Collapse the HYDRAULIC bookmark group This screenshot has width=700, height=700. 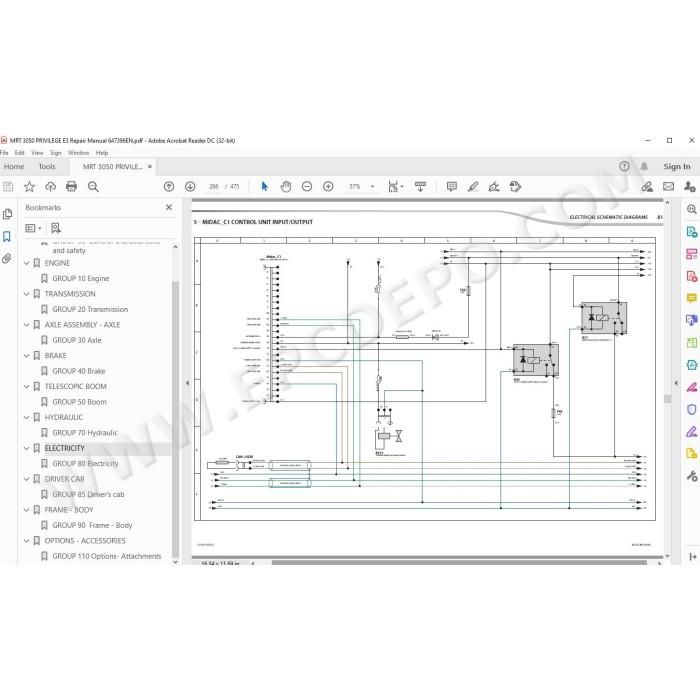coord(26,417)
